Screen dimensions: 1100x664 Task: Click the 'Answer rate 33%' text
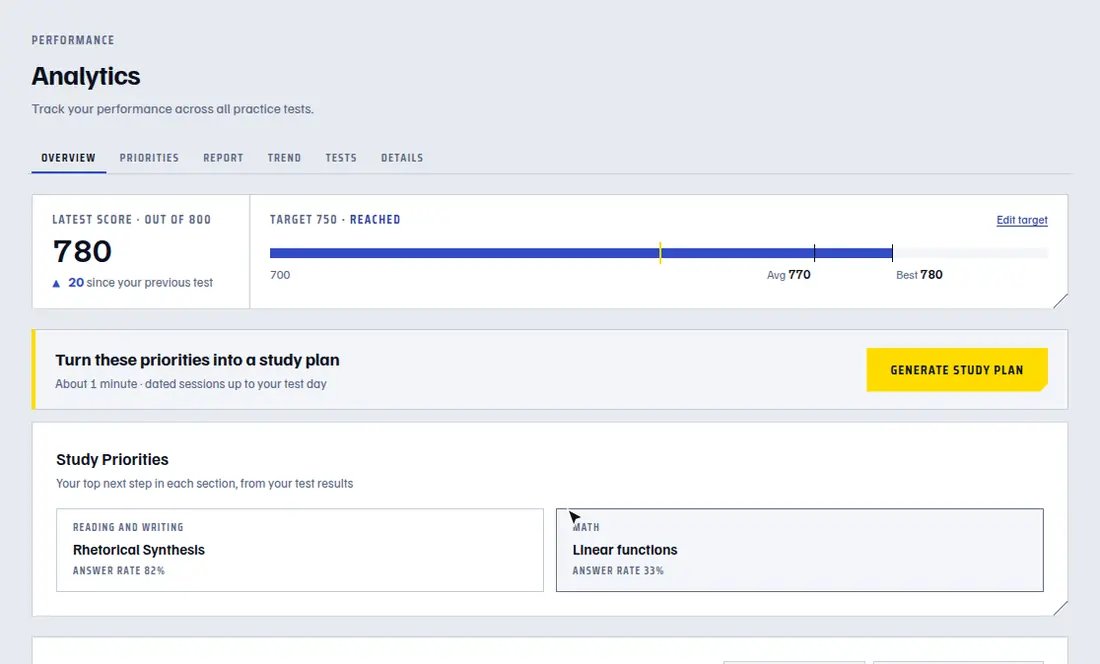[x=618, y=571]
